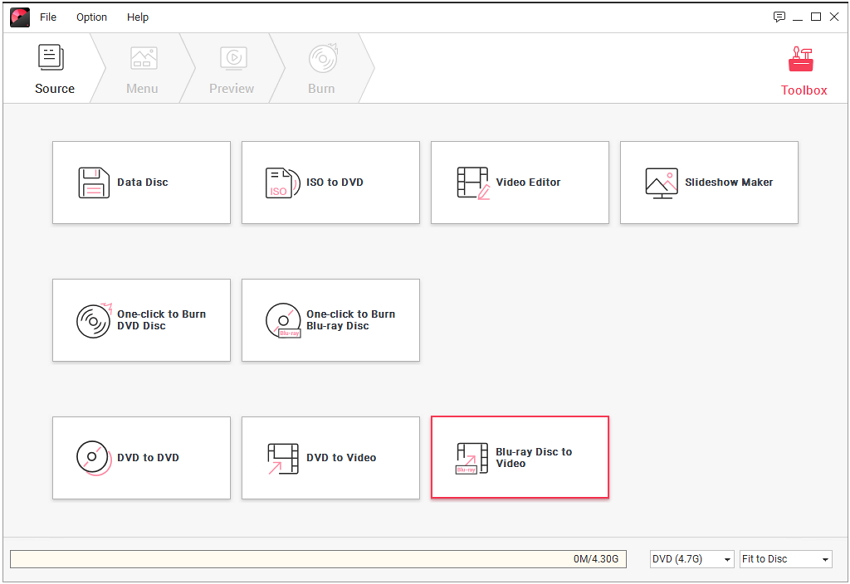Click the app logo in title bar
This screenshot has width=850, height=584.
pos(20,17)
